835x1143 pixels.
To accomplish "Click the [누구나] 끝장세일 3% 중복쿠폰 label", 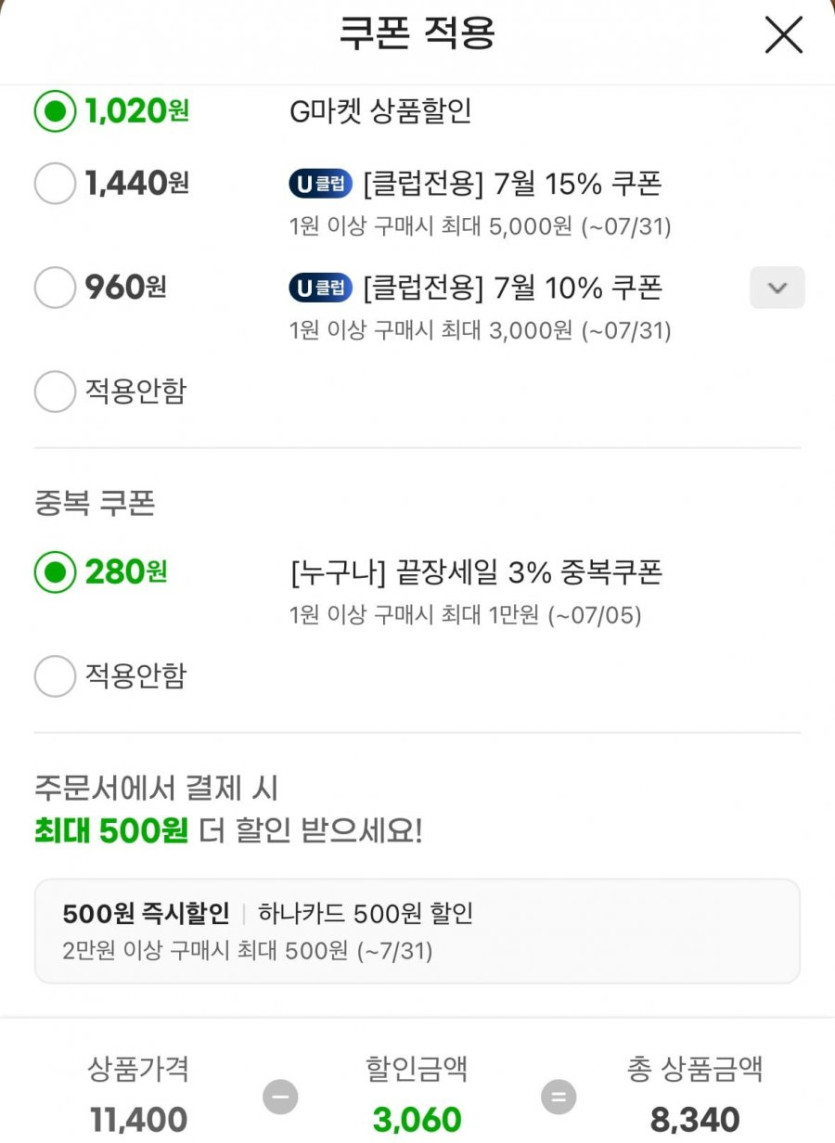I will click(475, 573).
